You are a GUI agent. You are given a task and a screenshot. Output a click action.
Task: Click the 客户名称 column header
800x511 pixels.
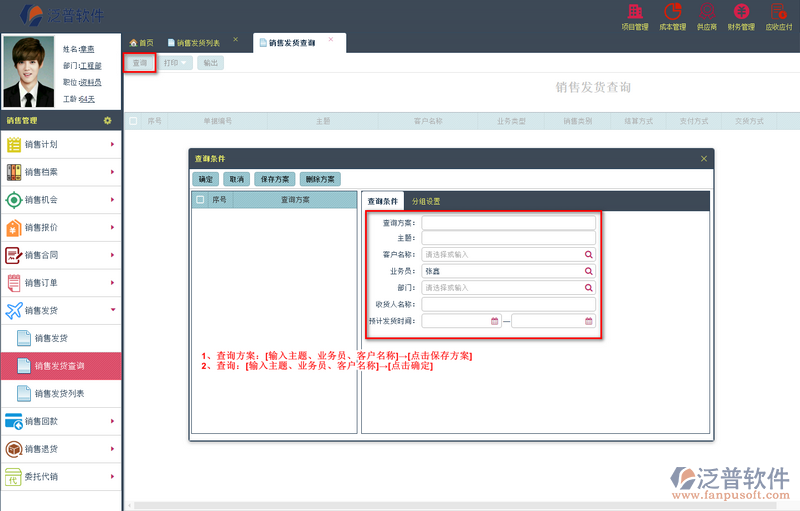coord(428,121)
